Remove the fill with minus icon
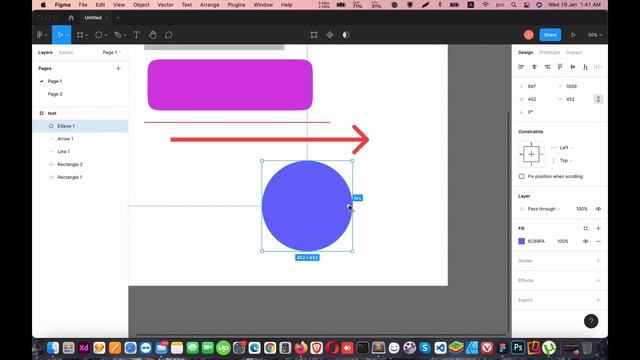This screenshot has height=360, width=640. (598, 241)
